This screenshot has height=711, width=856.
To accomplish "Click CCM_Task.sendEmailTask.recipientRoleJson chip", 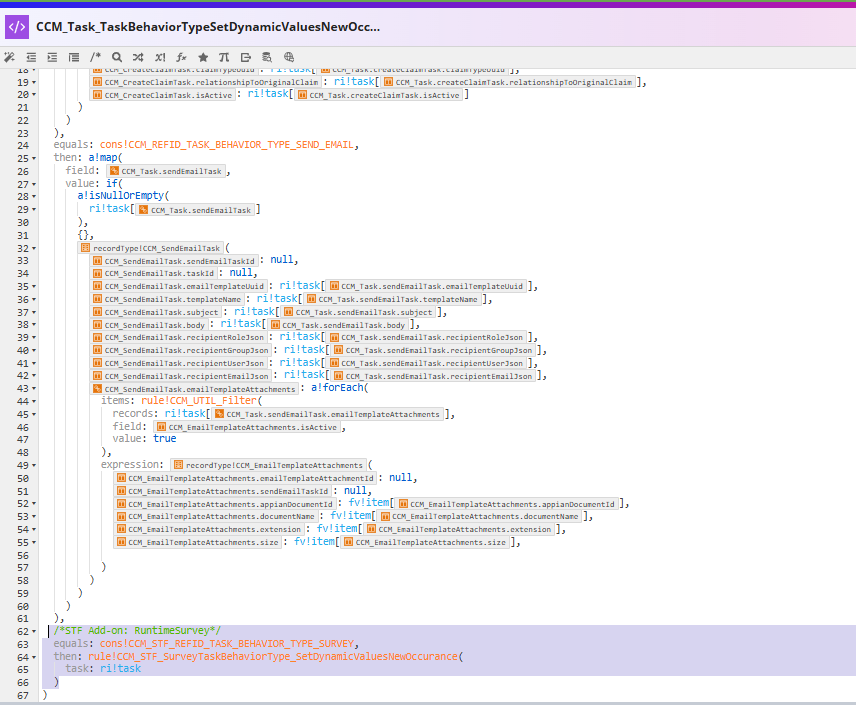I will [426, 337].
